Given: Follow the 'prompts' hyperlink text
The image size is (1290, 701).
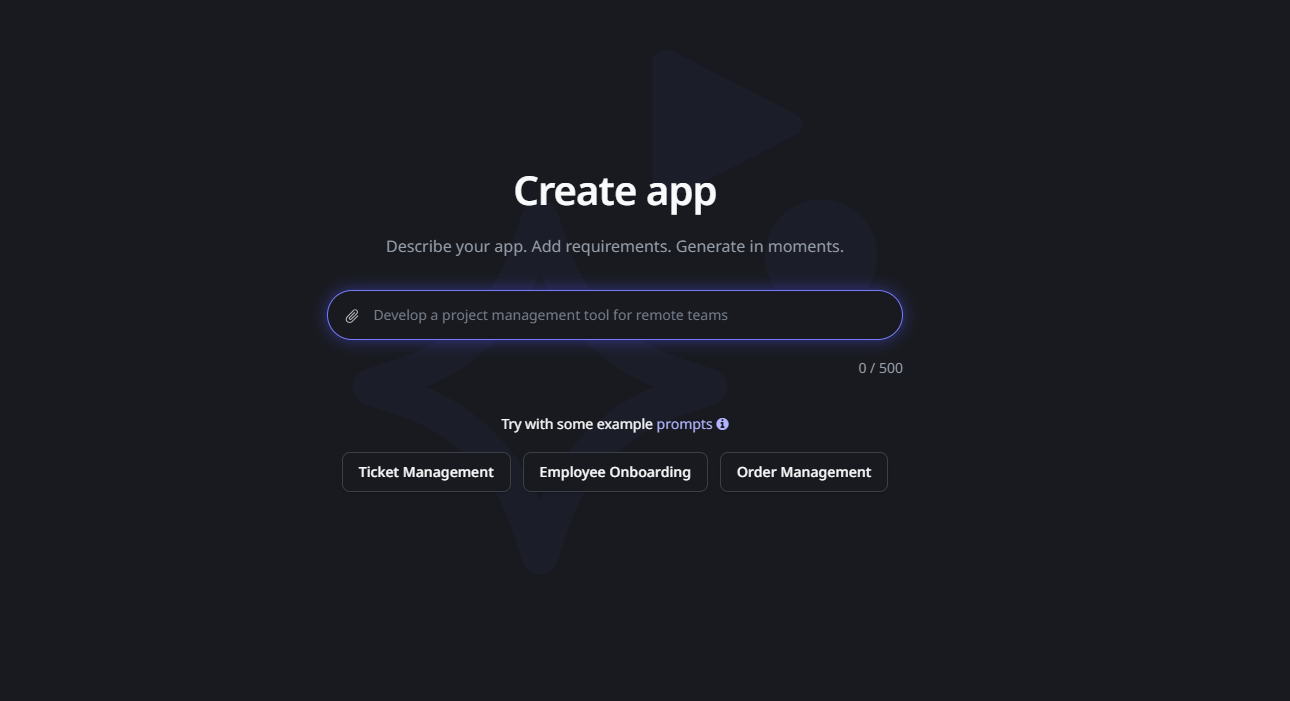Looking at the screenshot, I should click(x=684, y=424).
